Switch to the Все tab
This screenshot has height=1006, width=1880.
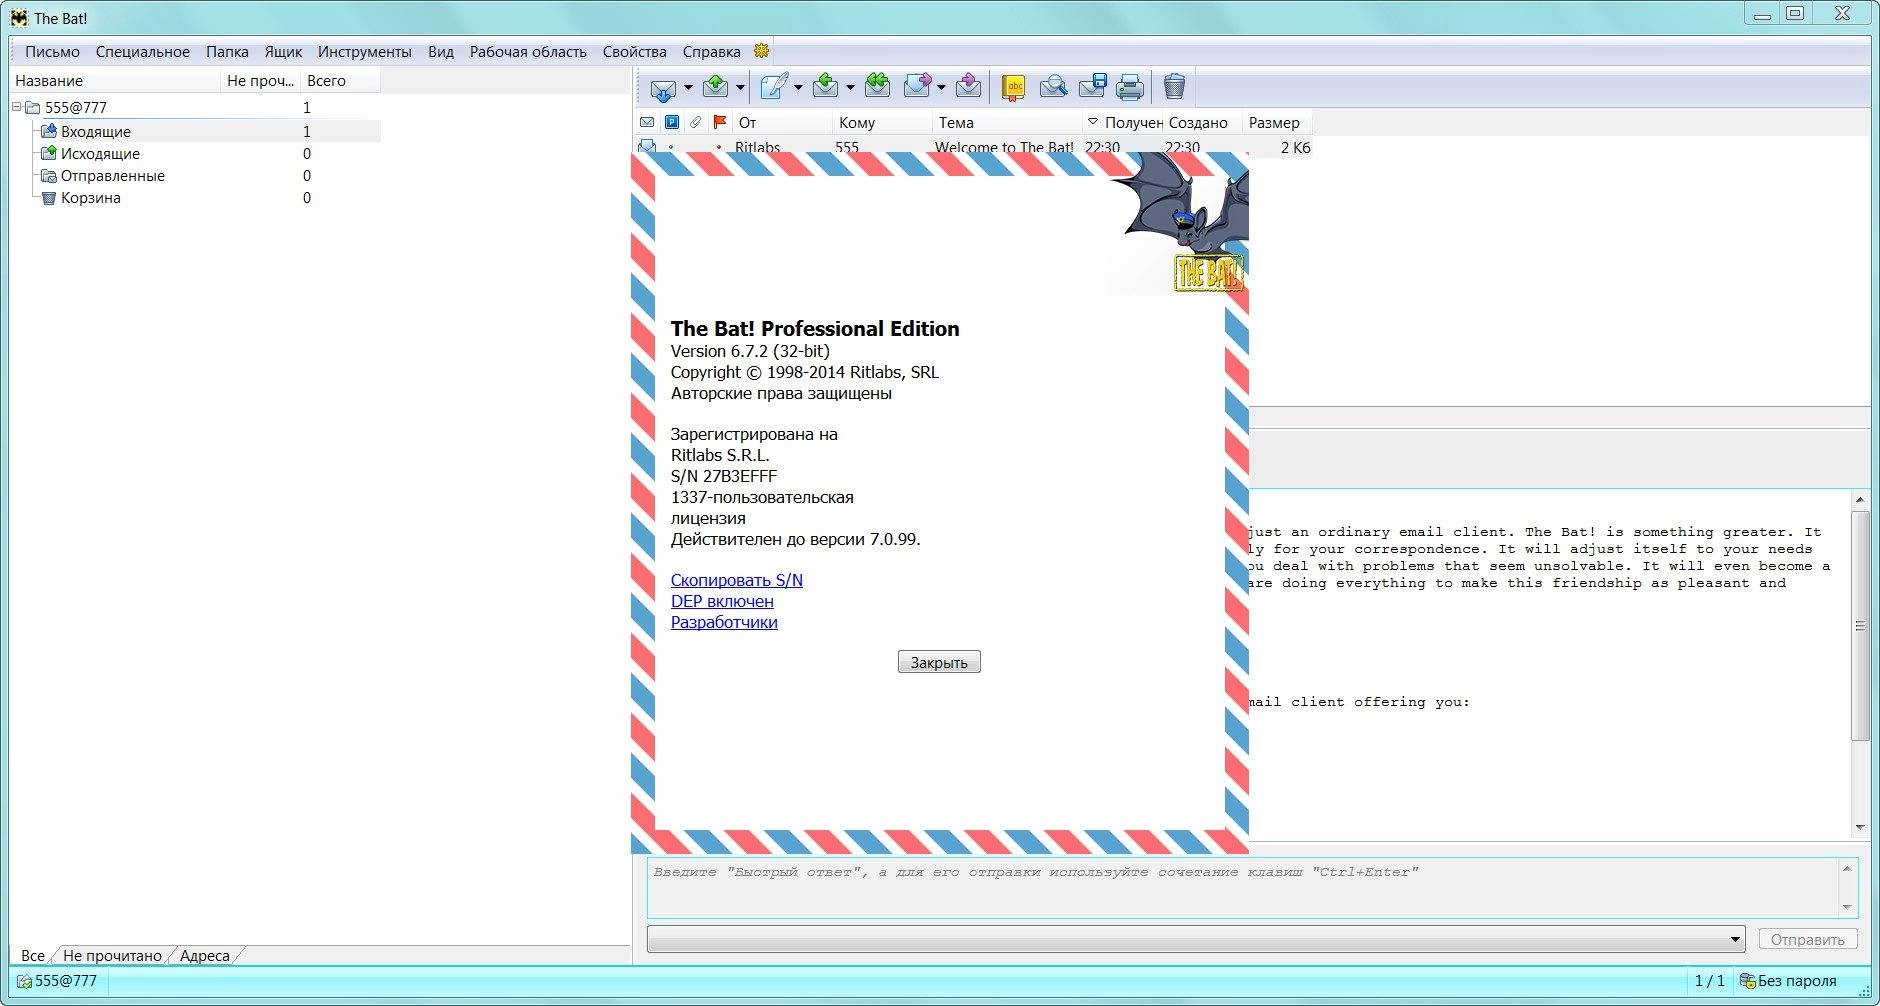point(33,955)
